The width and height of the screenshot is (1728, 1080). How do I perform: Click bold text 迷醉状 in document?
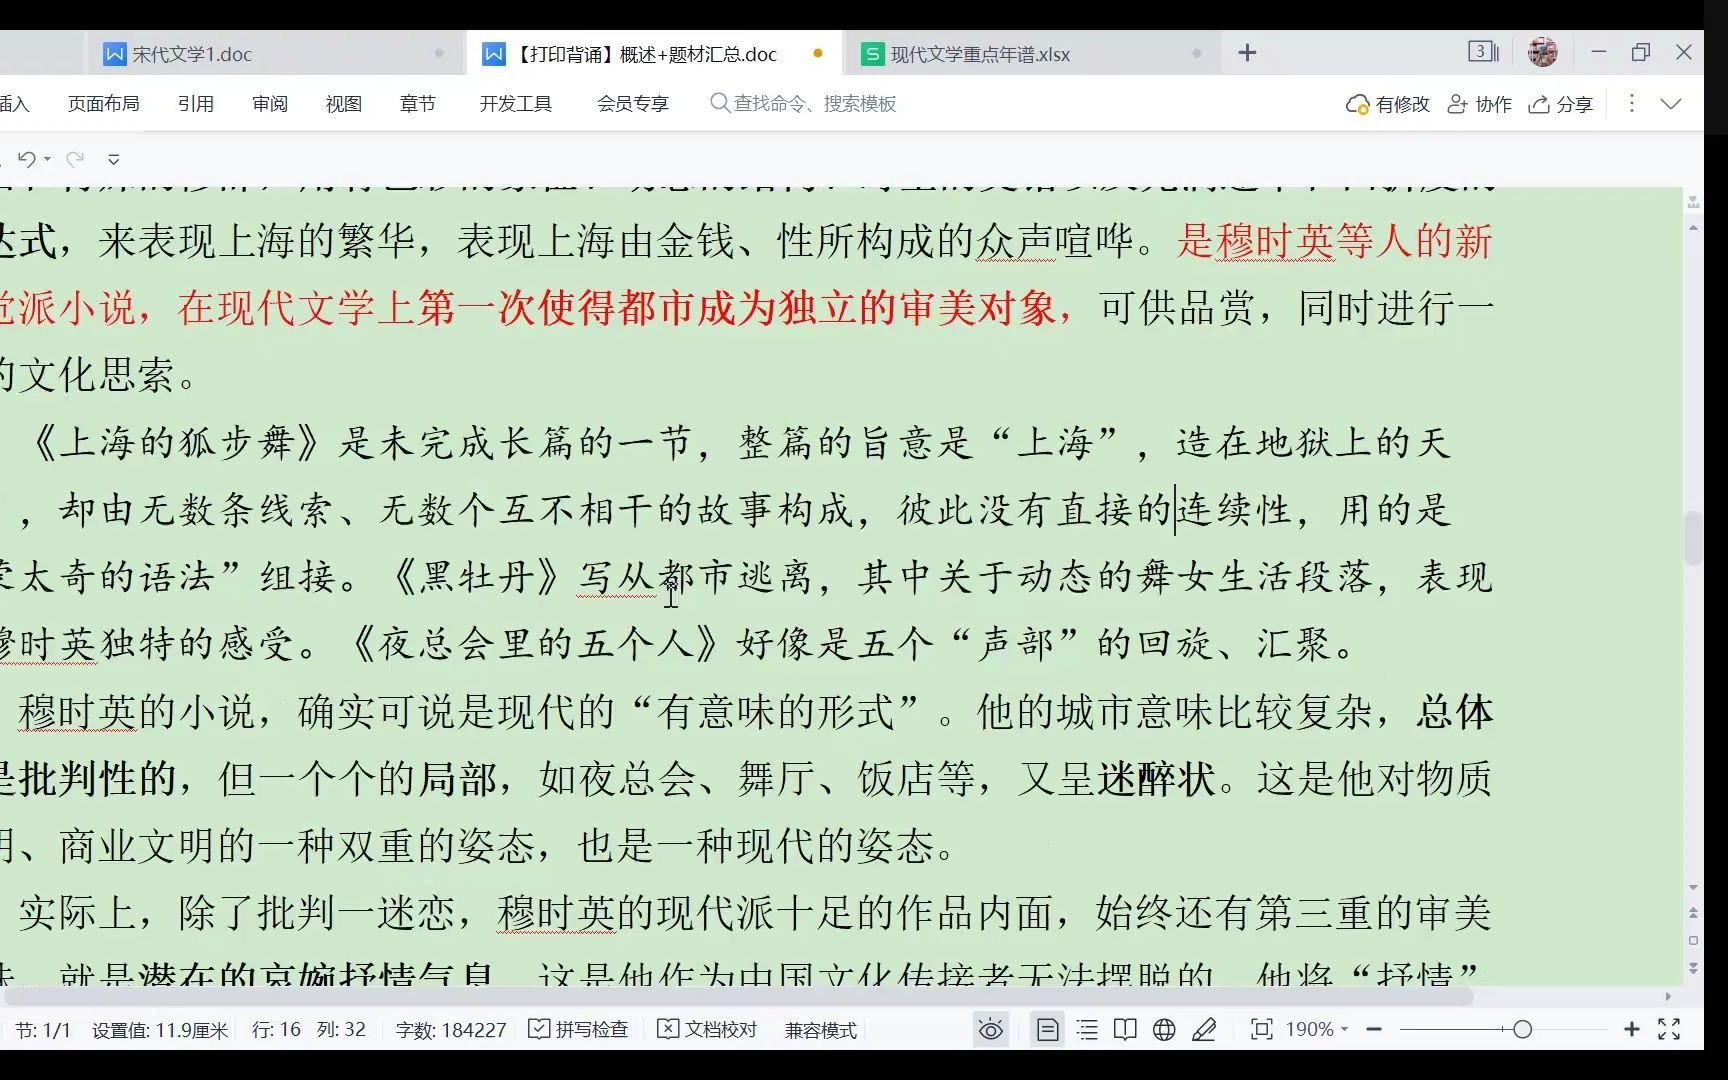click(x=1156, y=779)
